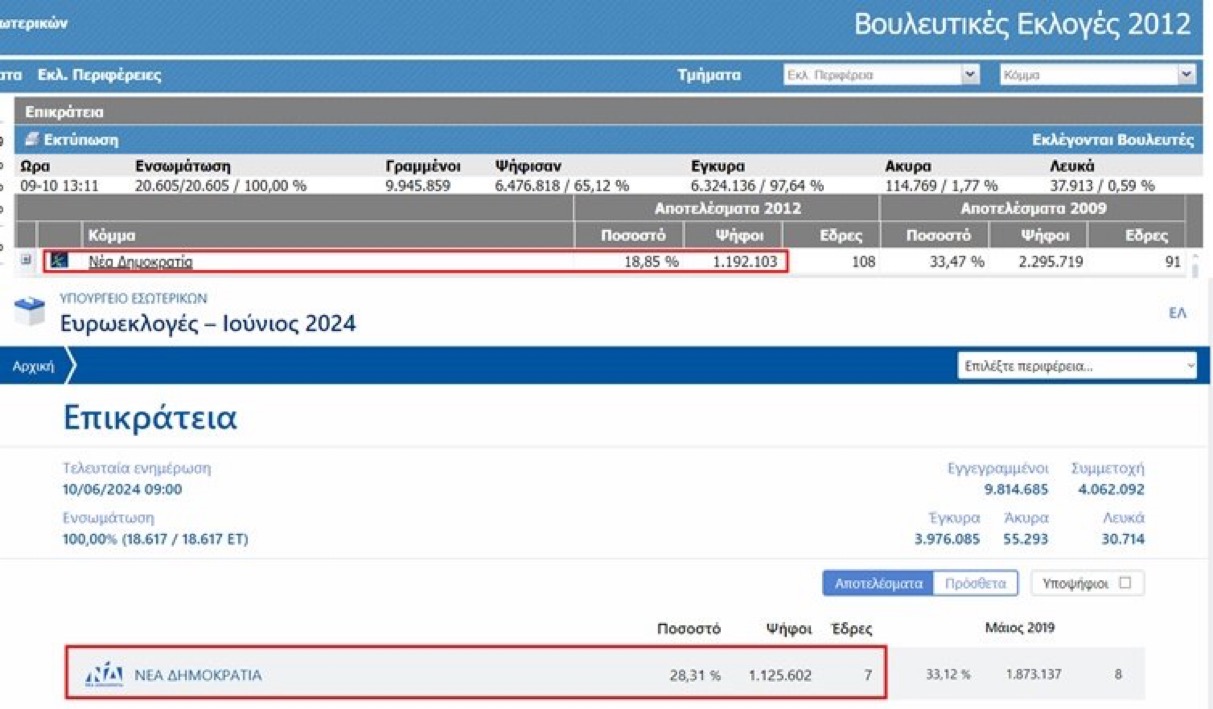Click the chevron arrow after Αρχική breadcrumb
This screenshot has width=1213, height=709.
(70, 366)
